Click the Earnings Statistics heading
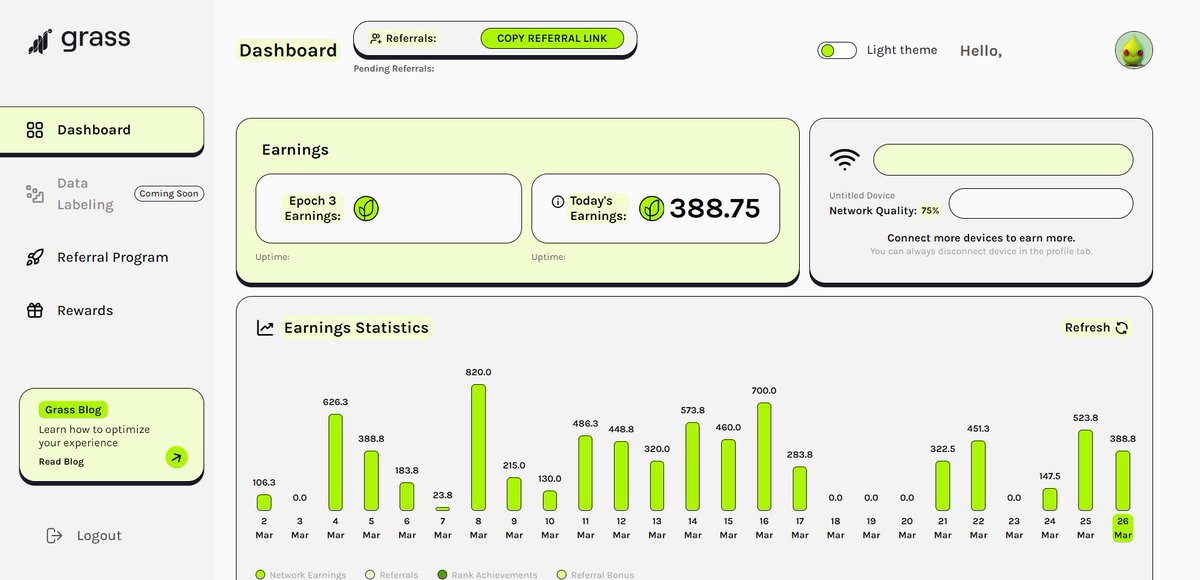This screenshot has height=580, width=1200. pos(356,328)
